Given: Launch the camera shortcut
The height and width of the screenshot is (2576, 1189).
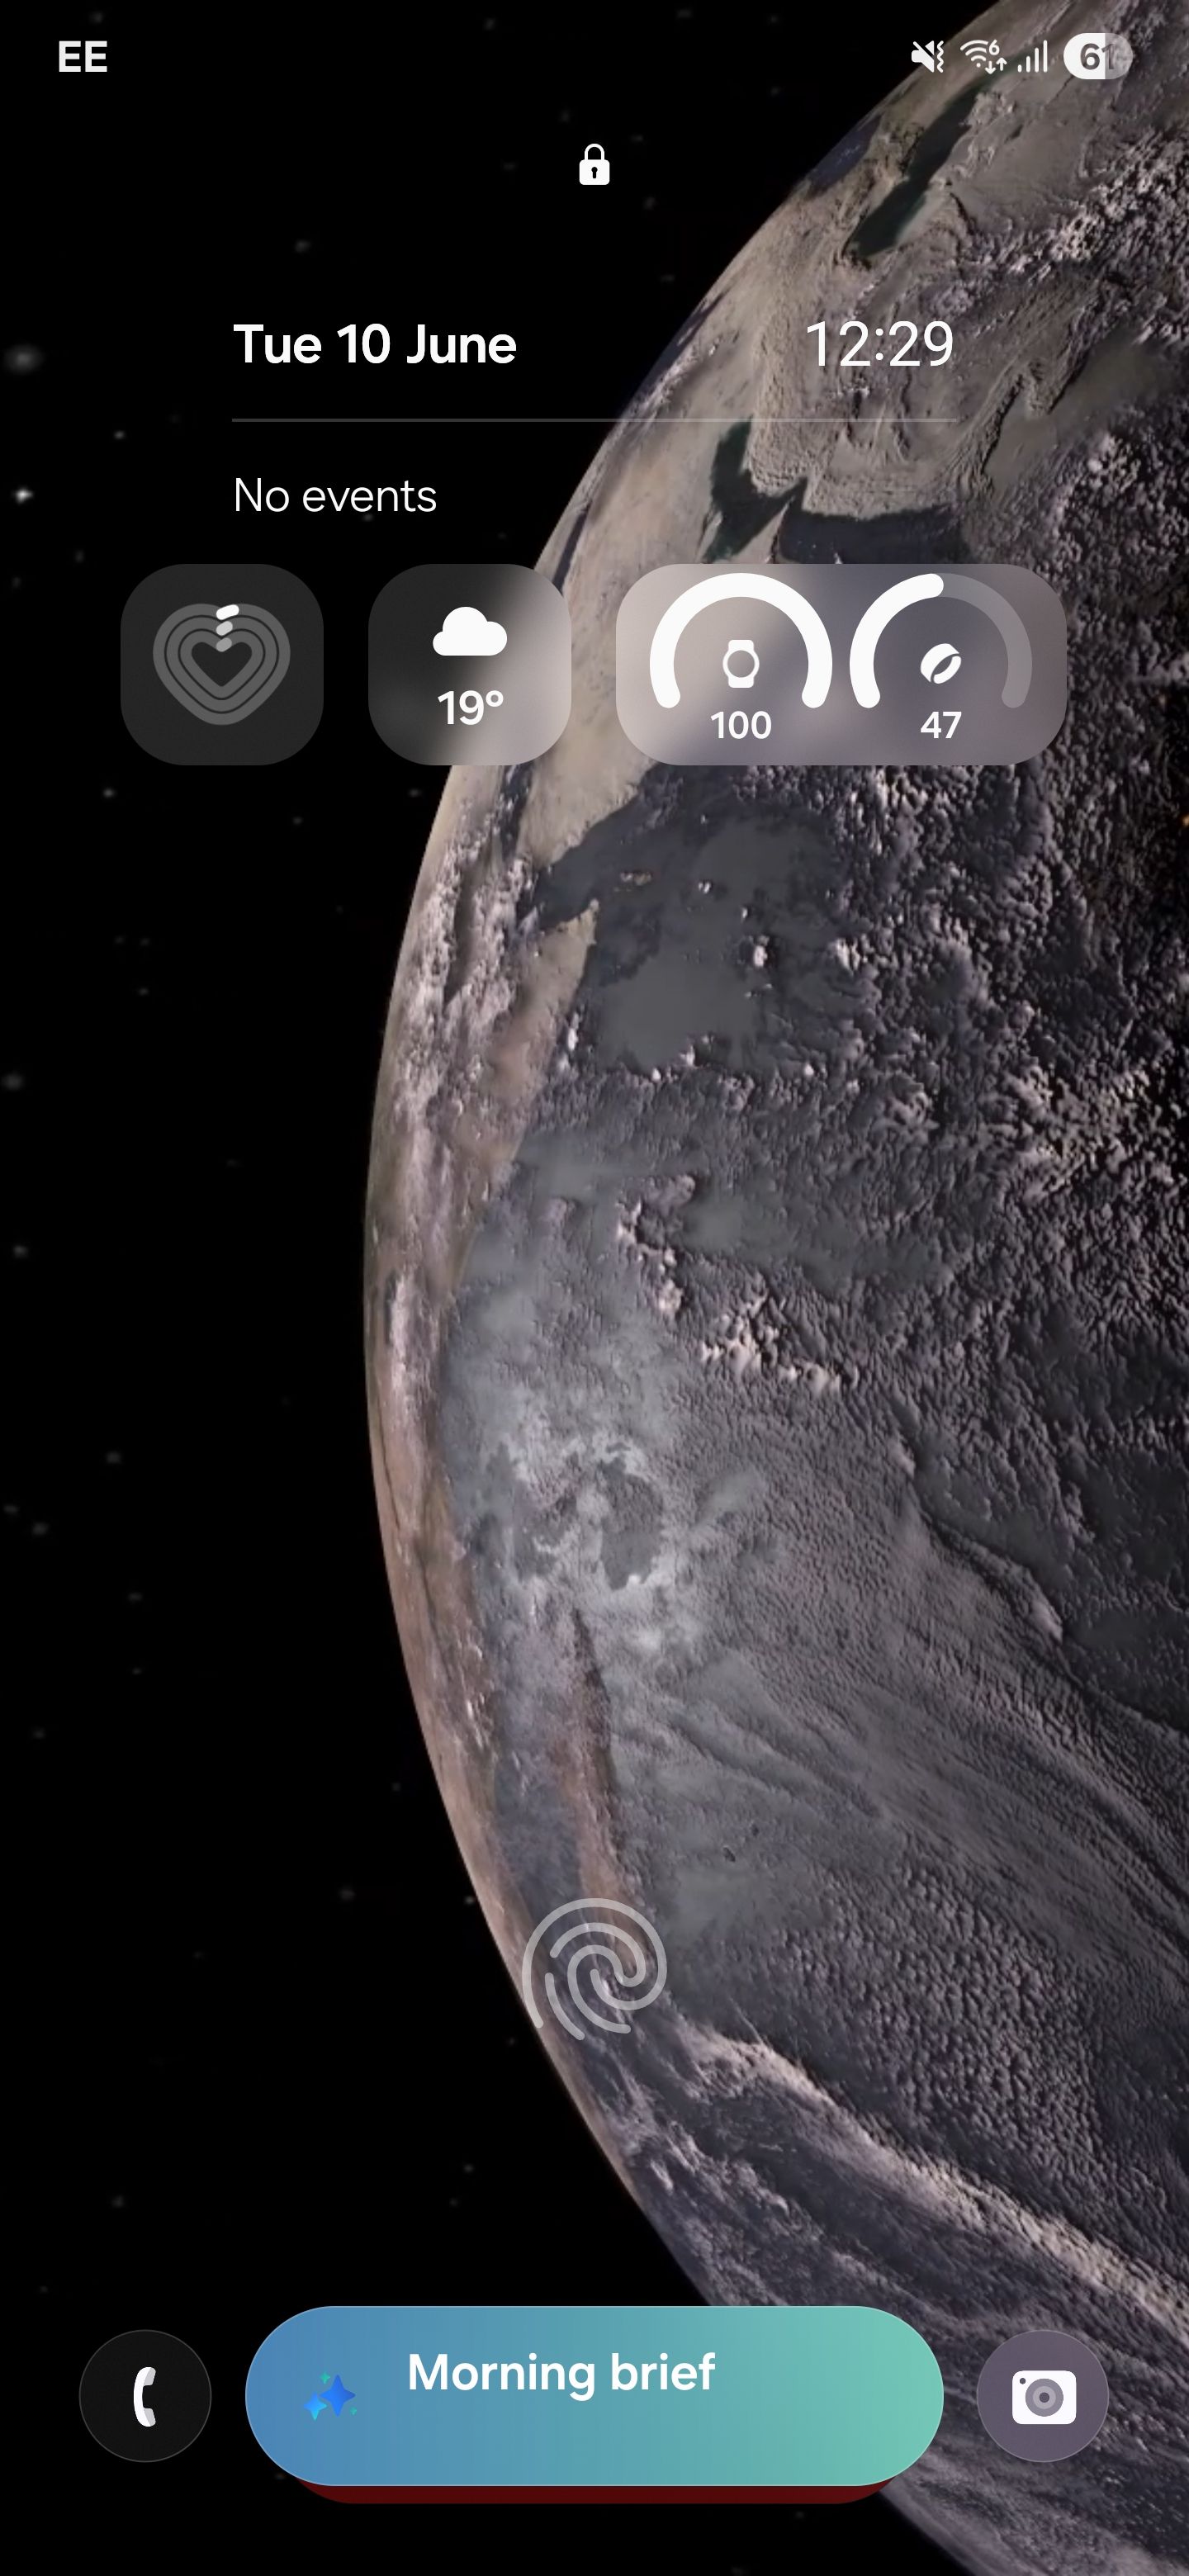Looking at the screenshot, I should coord(1042,2396).
